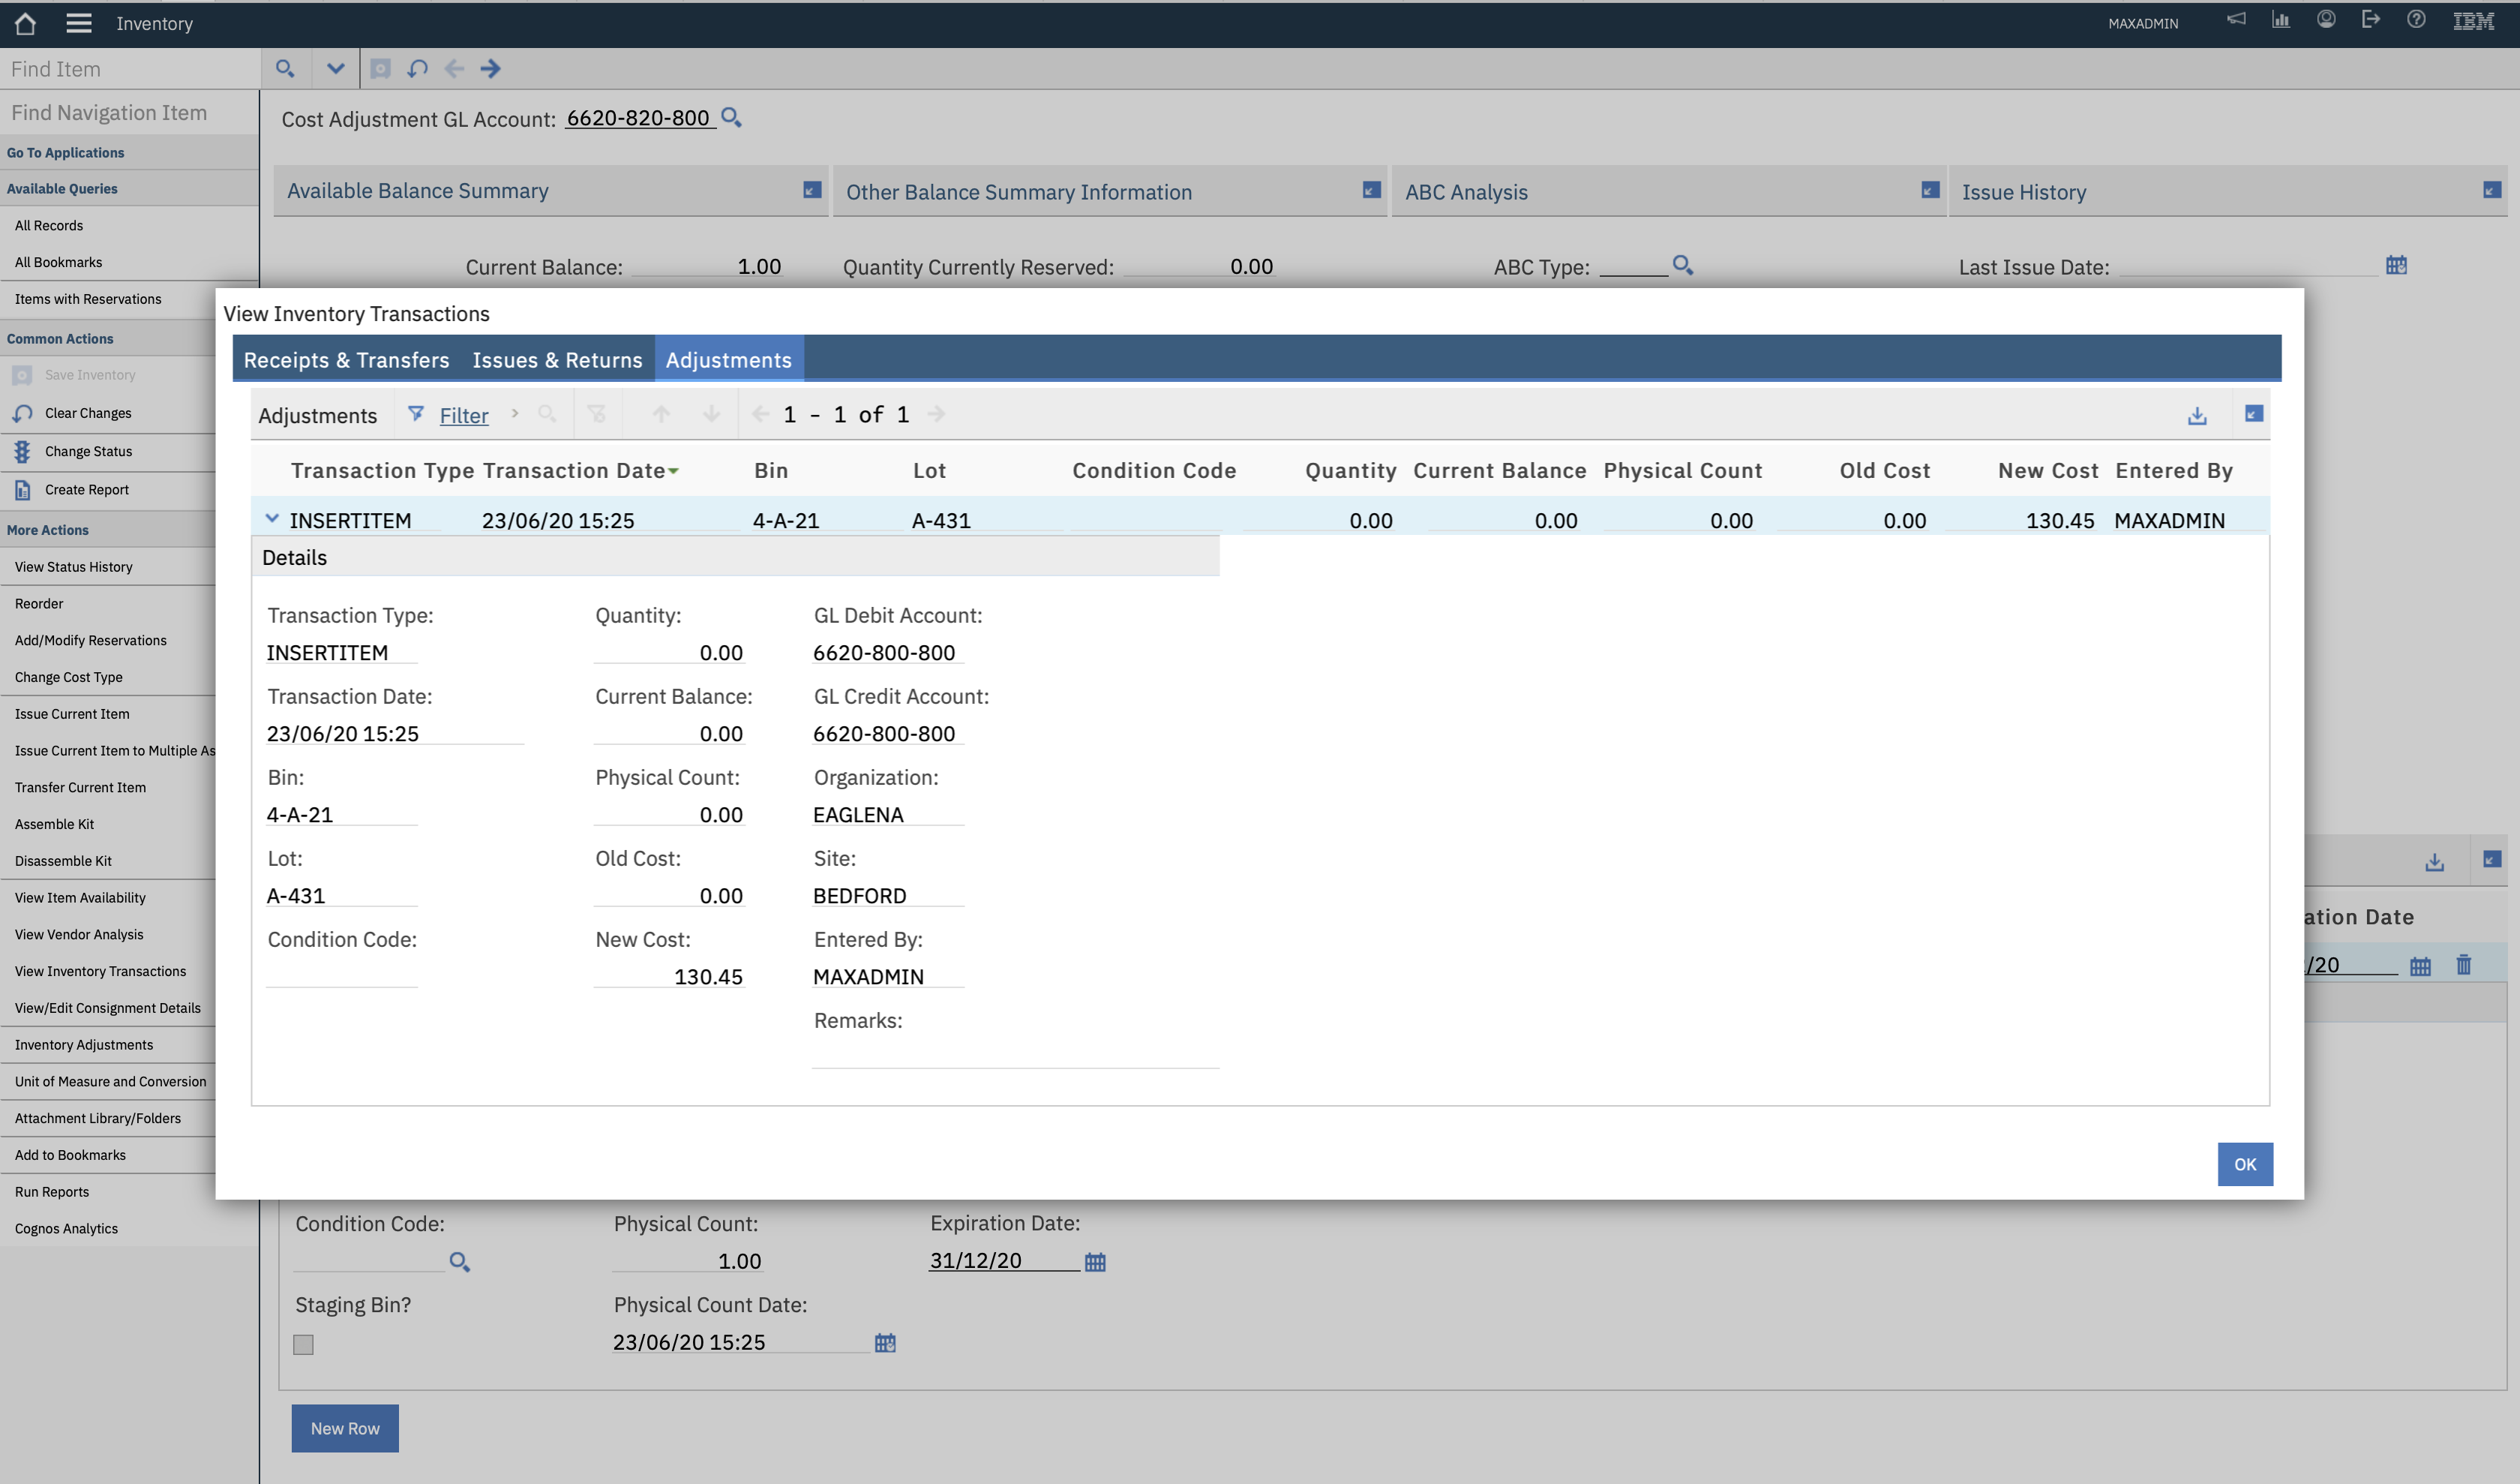Open the ABC Type lookup magnifier

pos(1682,265)
